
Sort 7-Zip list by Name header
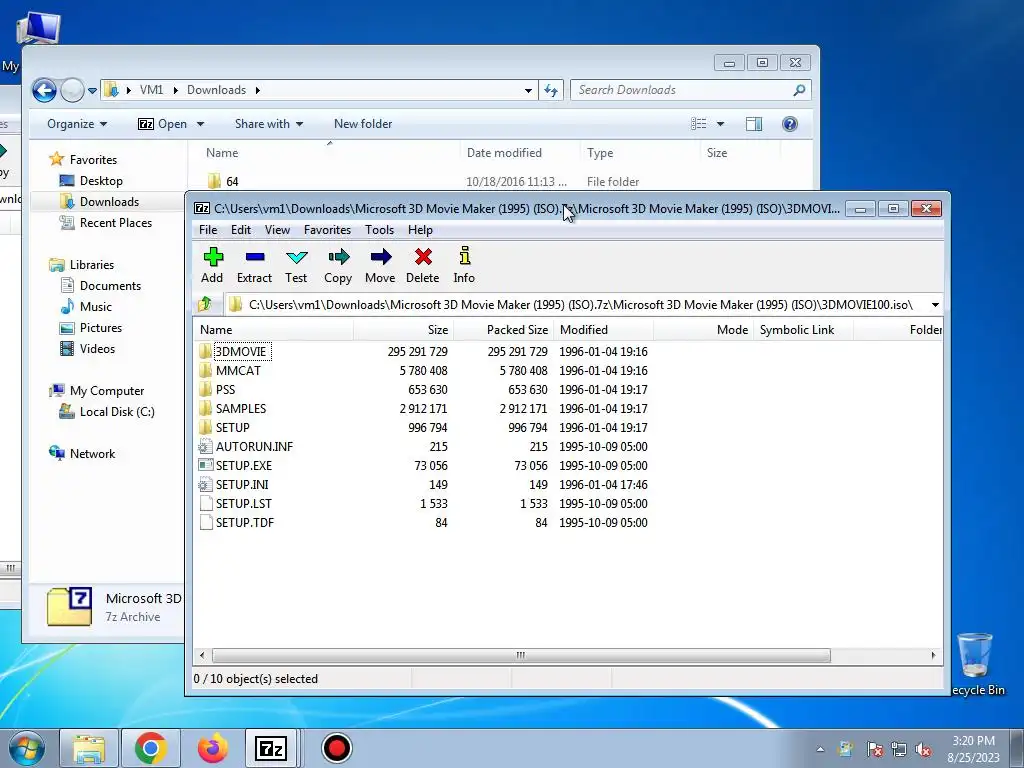click(x=274, y=330)
